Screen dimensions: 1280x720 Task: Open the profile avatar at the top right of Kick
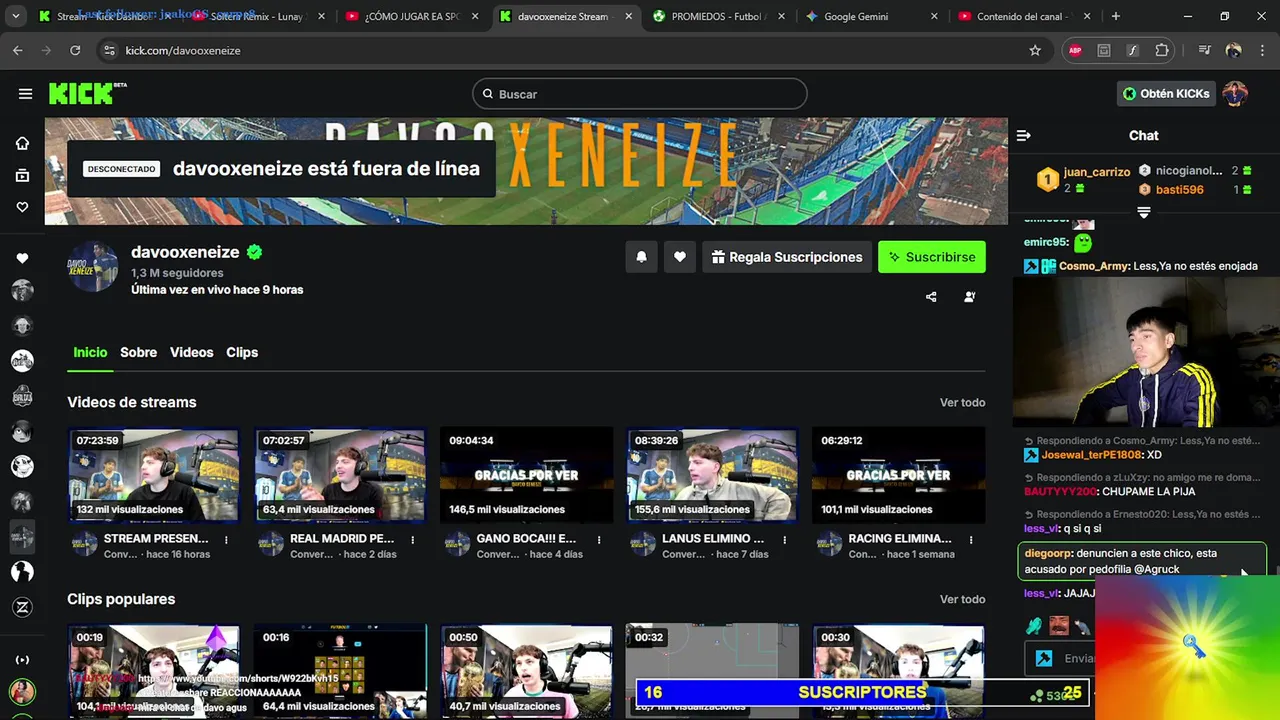[x=1235, y=94]
